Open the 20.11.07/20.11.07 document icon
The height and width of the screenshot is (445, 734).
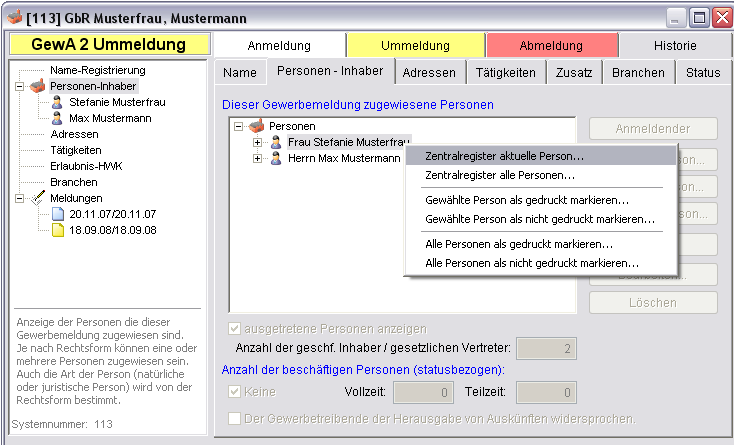click(58, 214)
